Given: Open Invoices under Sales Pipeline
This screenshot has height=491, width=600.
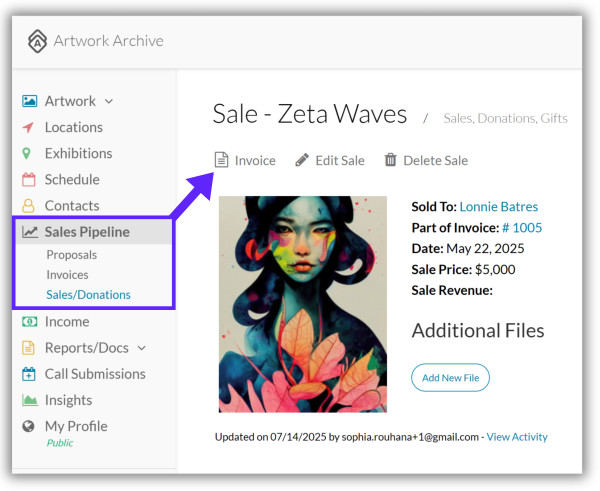Looking at the screenshot, I should tap(67, 274).
